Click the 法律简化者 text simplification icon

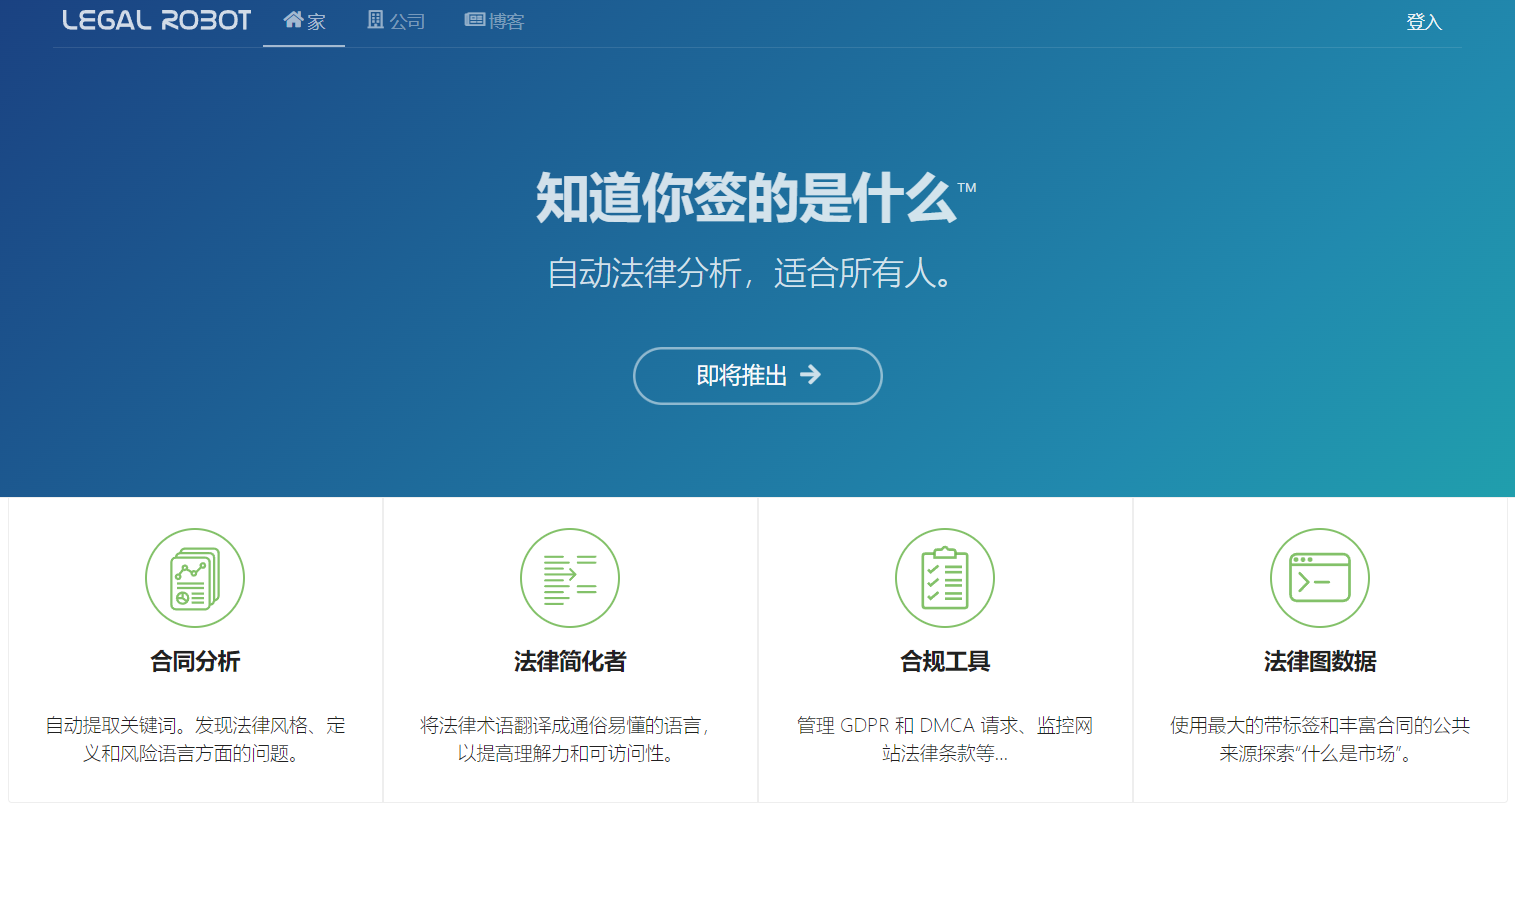pos(569,578)
